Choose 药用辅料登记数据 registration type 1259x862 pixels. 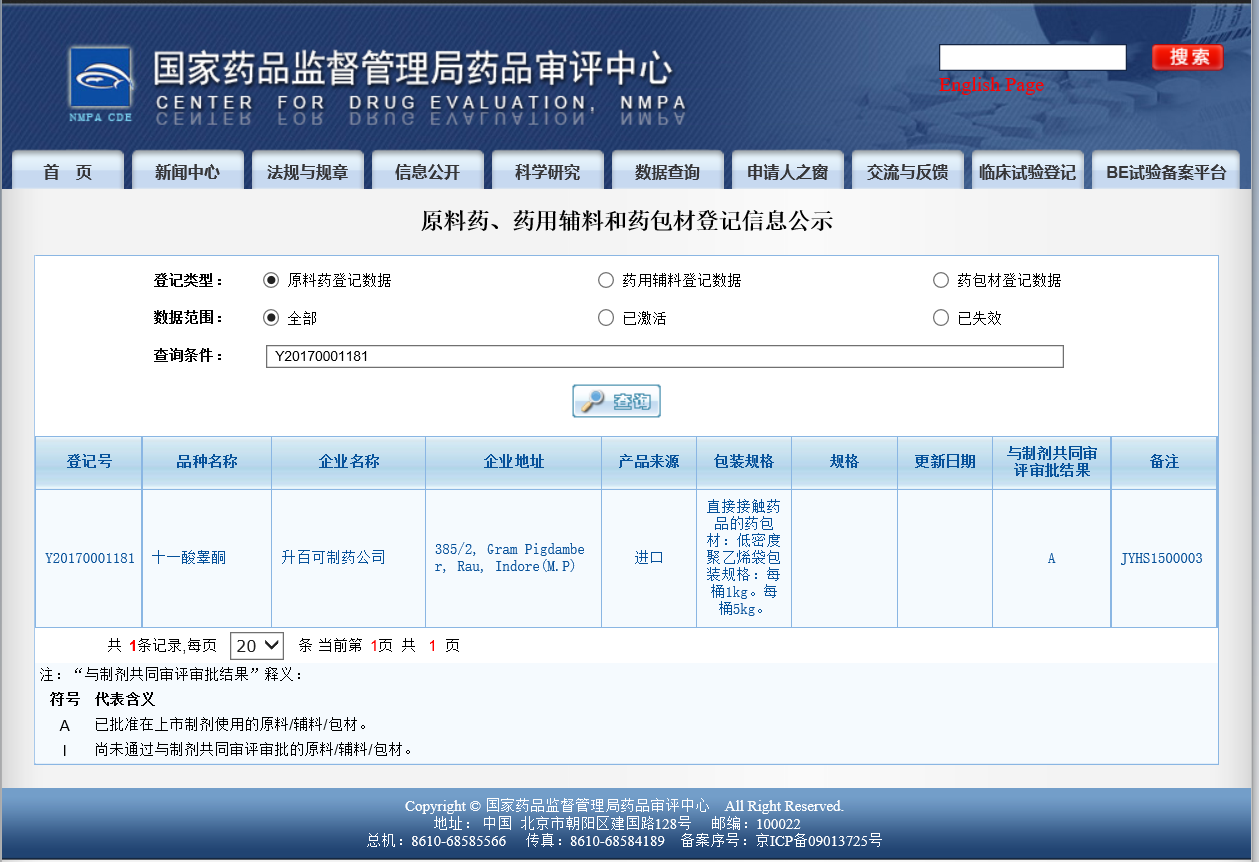pyautogui.click(x=606, y=280)
